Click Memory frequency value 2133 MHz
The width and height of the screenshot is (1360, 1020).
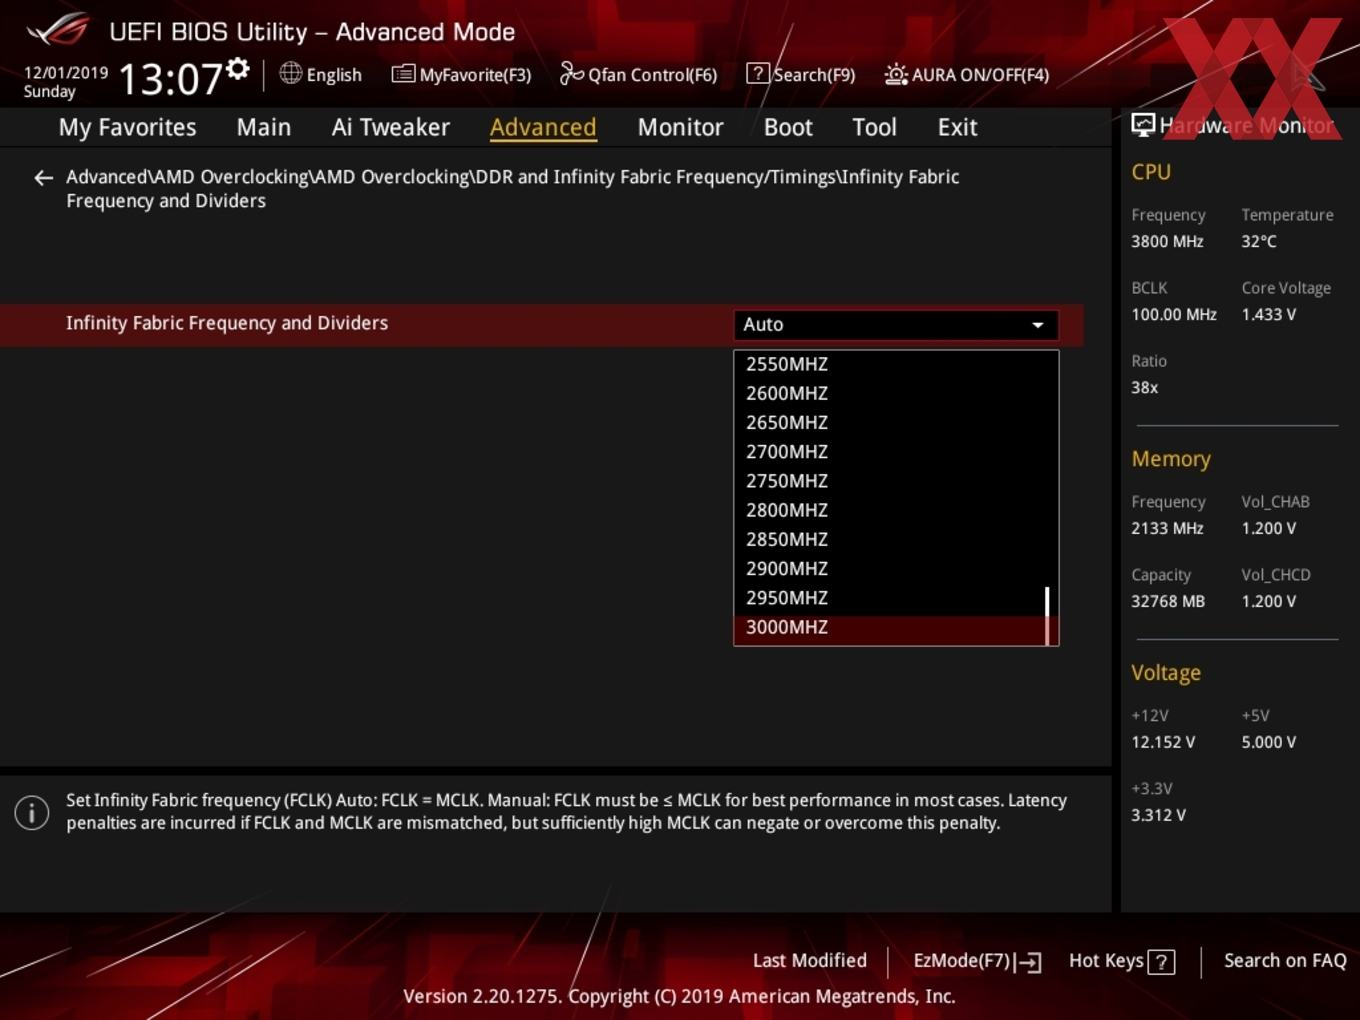pos(1167,528)
